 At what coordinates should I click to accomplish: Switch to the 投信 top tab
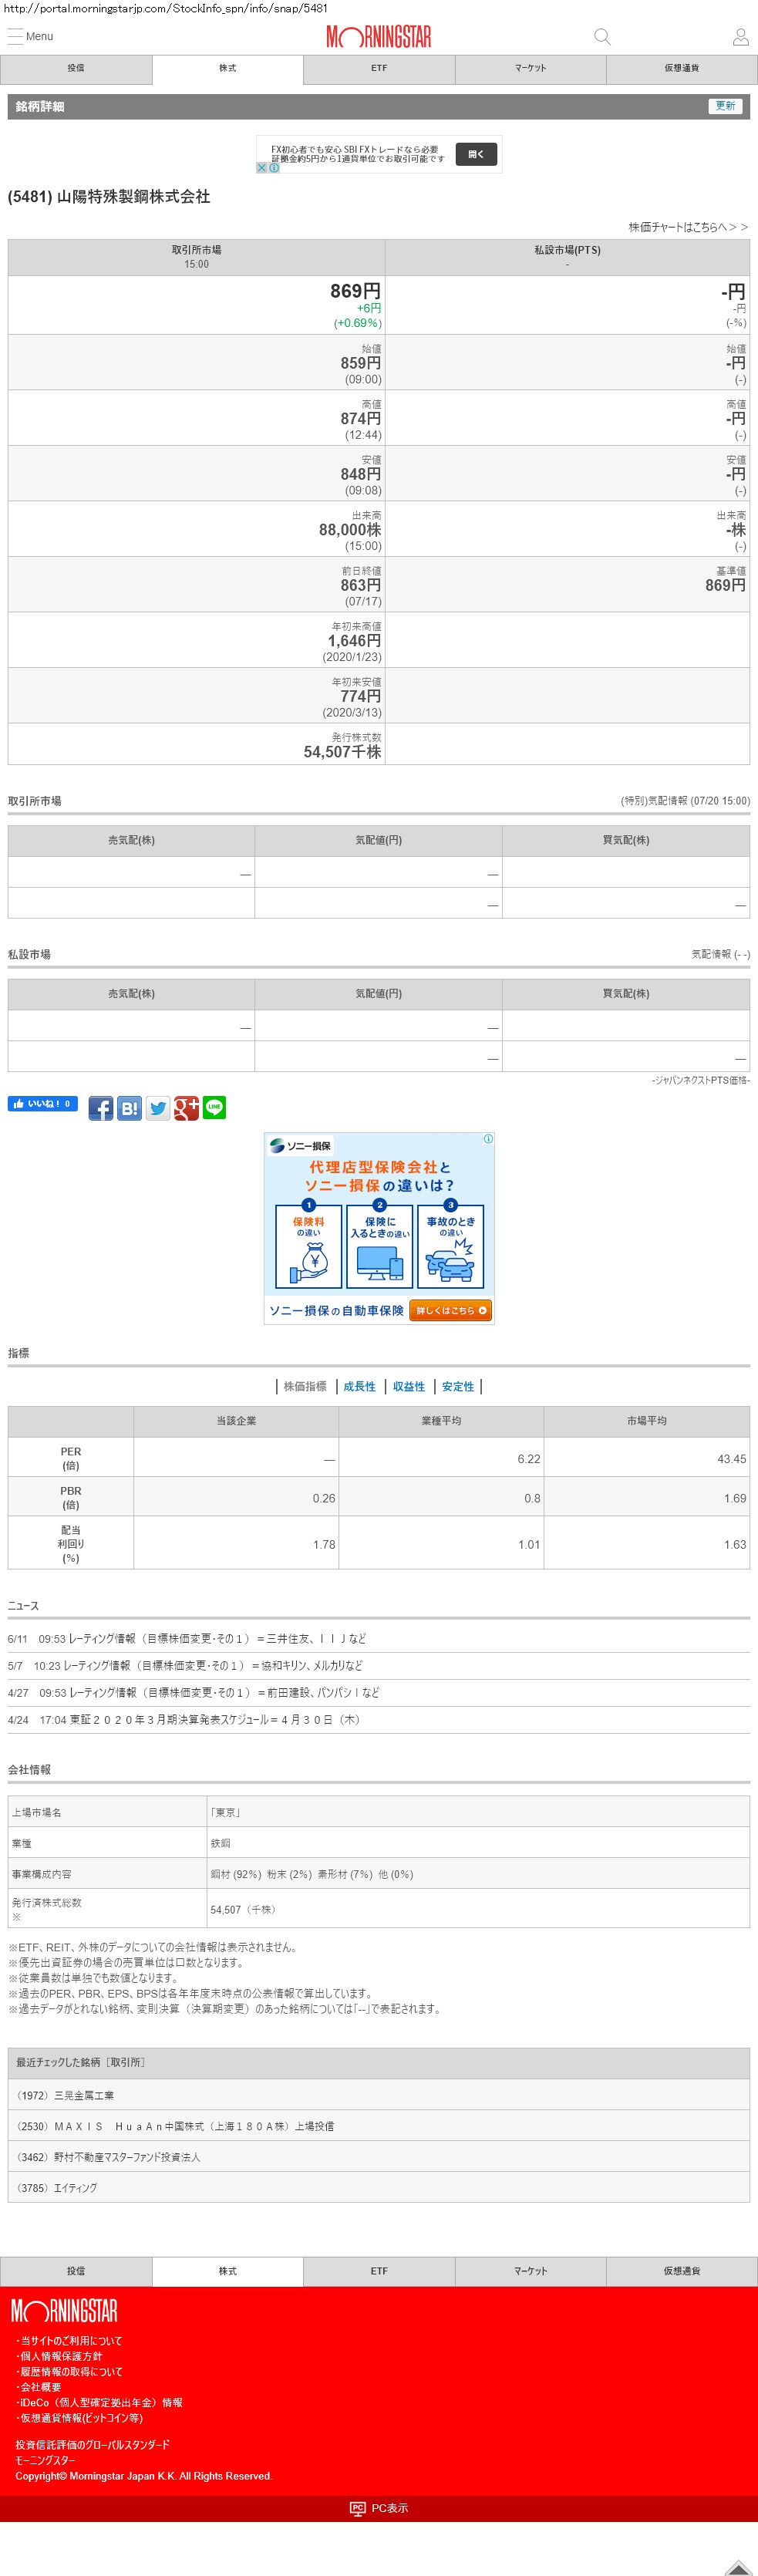click(76, 69)
